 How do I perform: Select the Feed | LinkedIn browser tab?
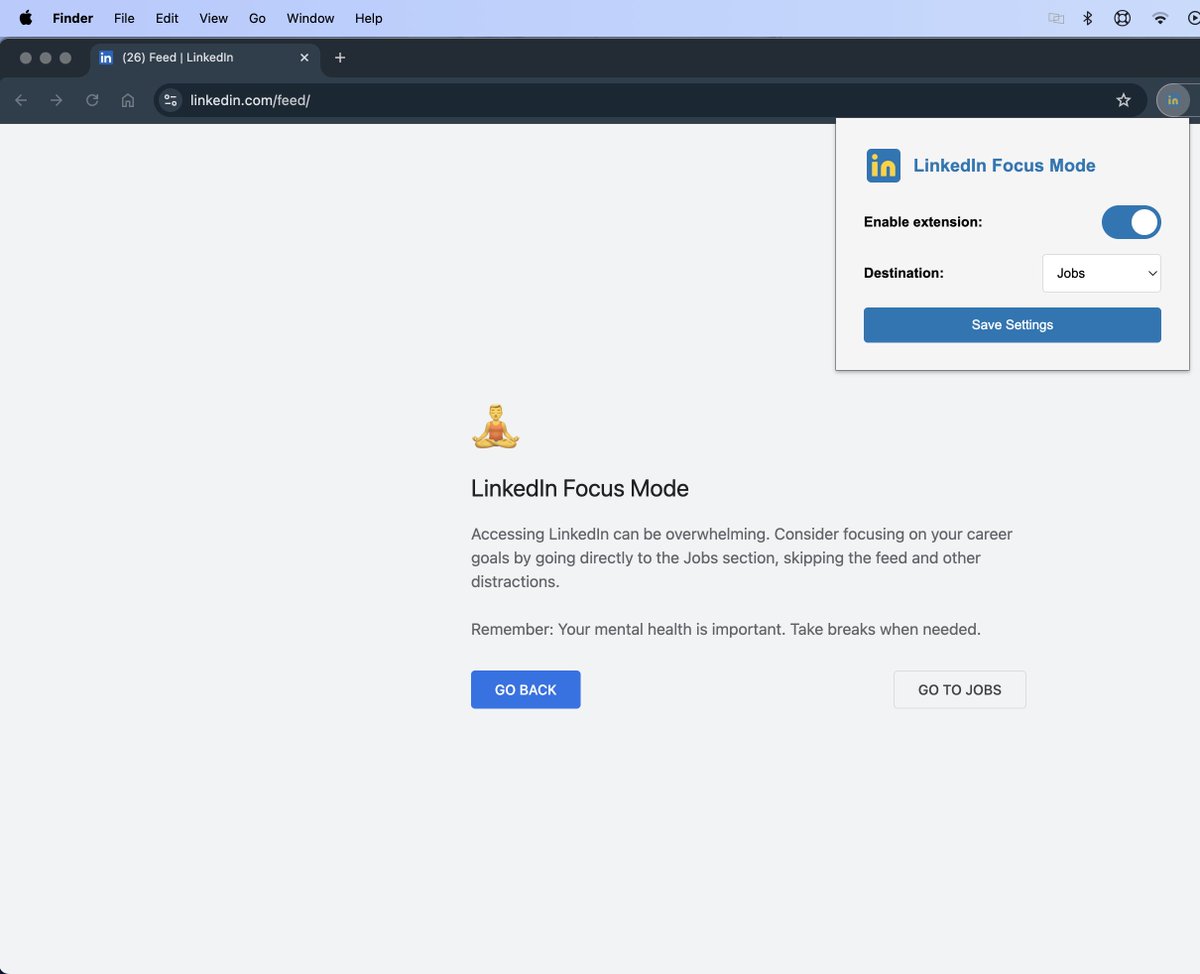coord(205,58)
